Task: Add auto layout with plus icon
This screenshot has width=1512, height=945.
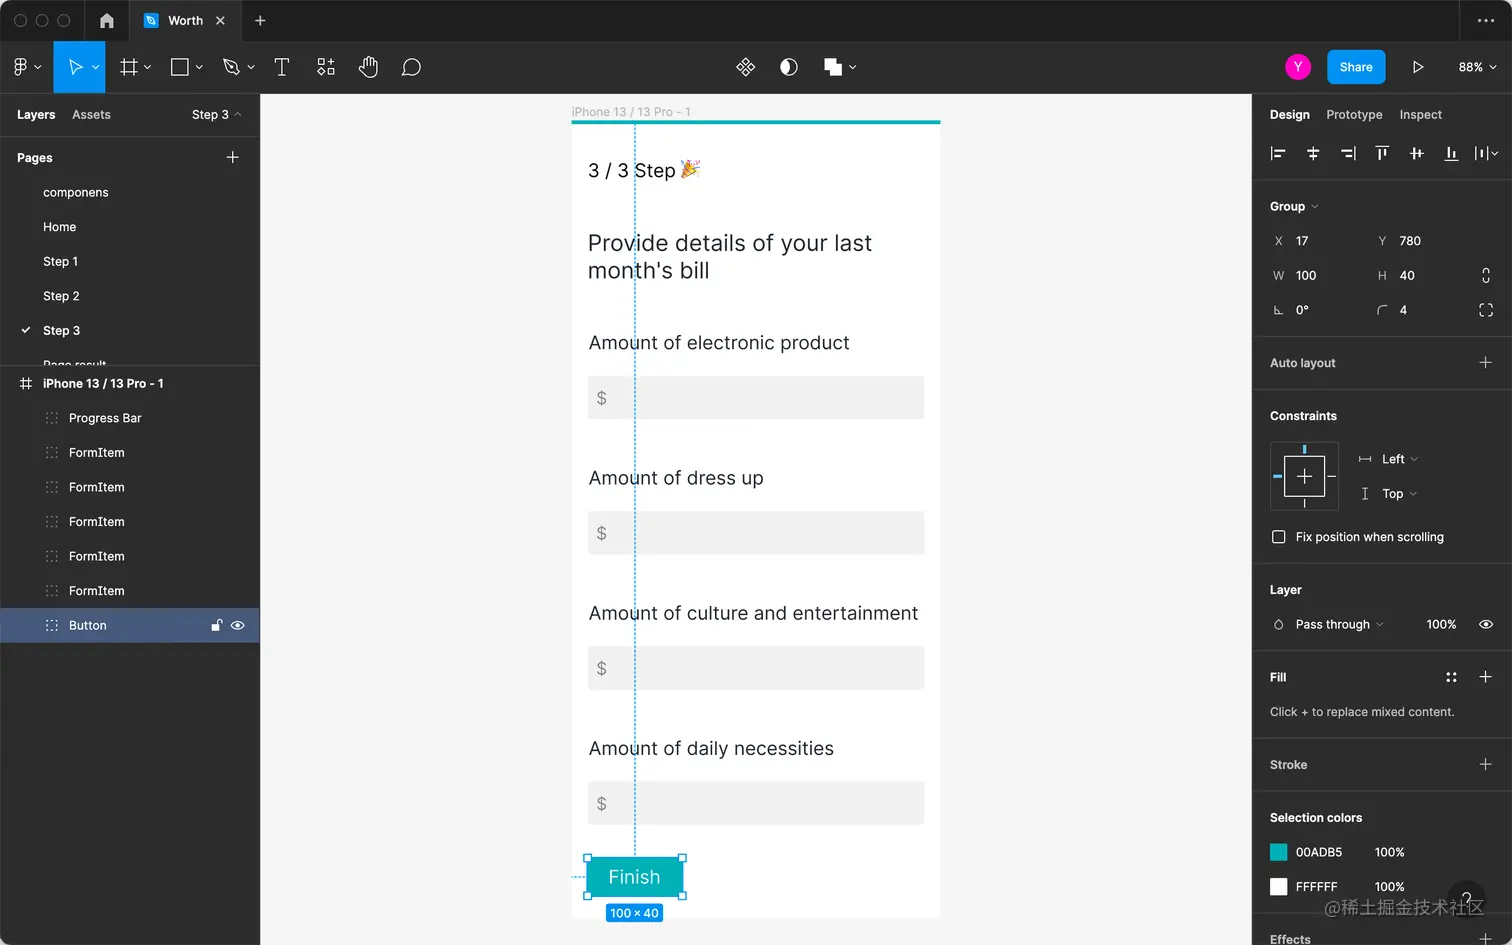Action: click(1486, 362)
